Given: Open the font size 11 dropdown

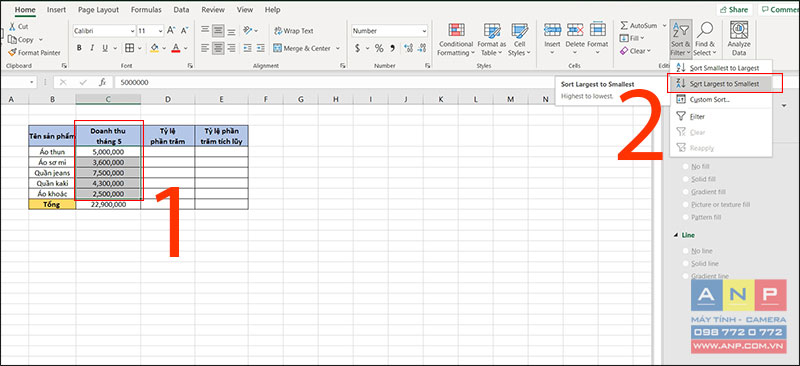Looking at the screenshot, I should click(x=160, y=31).
